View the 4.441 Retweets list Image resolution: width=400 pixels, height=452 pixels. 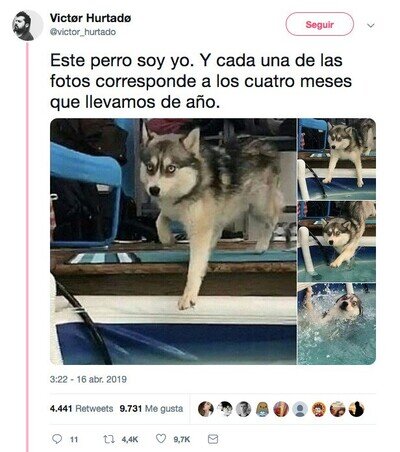81,408
